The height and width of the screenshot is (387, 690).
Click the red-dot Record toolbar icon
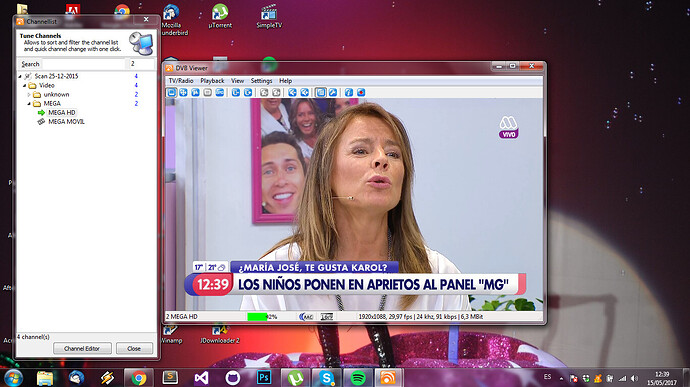pos(361,92)
